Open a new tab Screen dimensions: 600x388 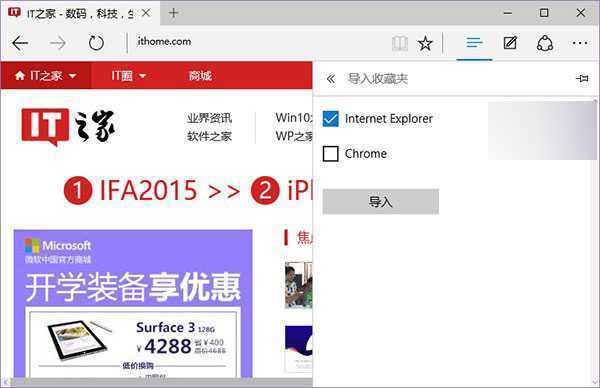(173, 13)
